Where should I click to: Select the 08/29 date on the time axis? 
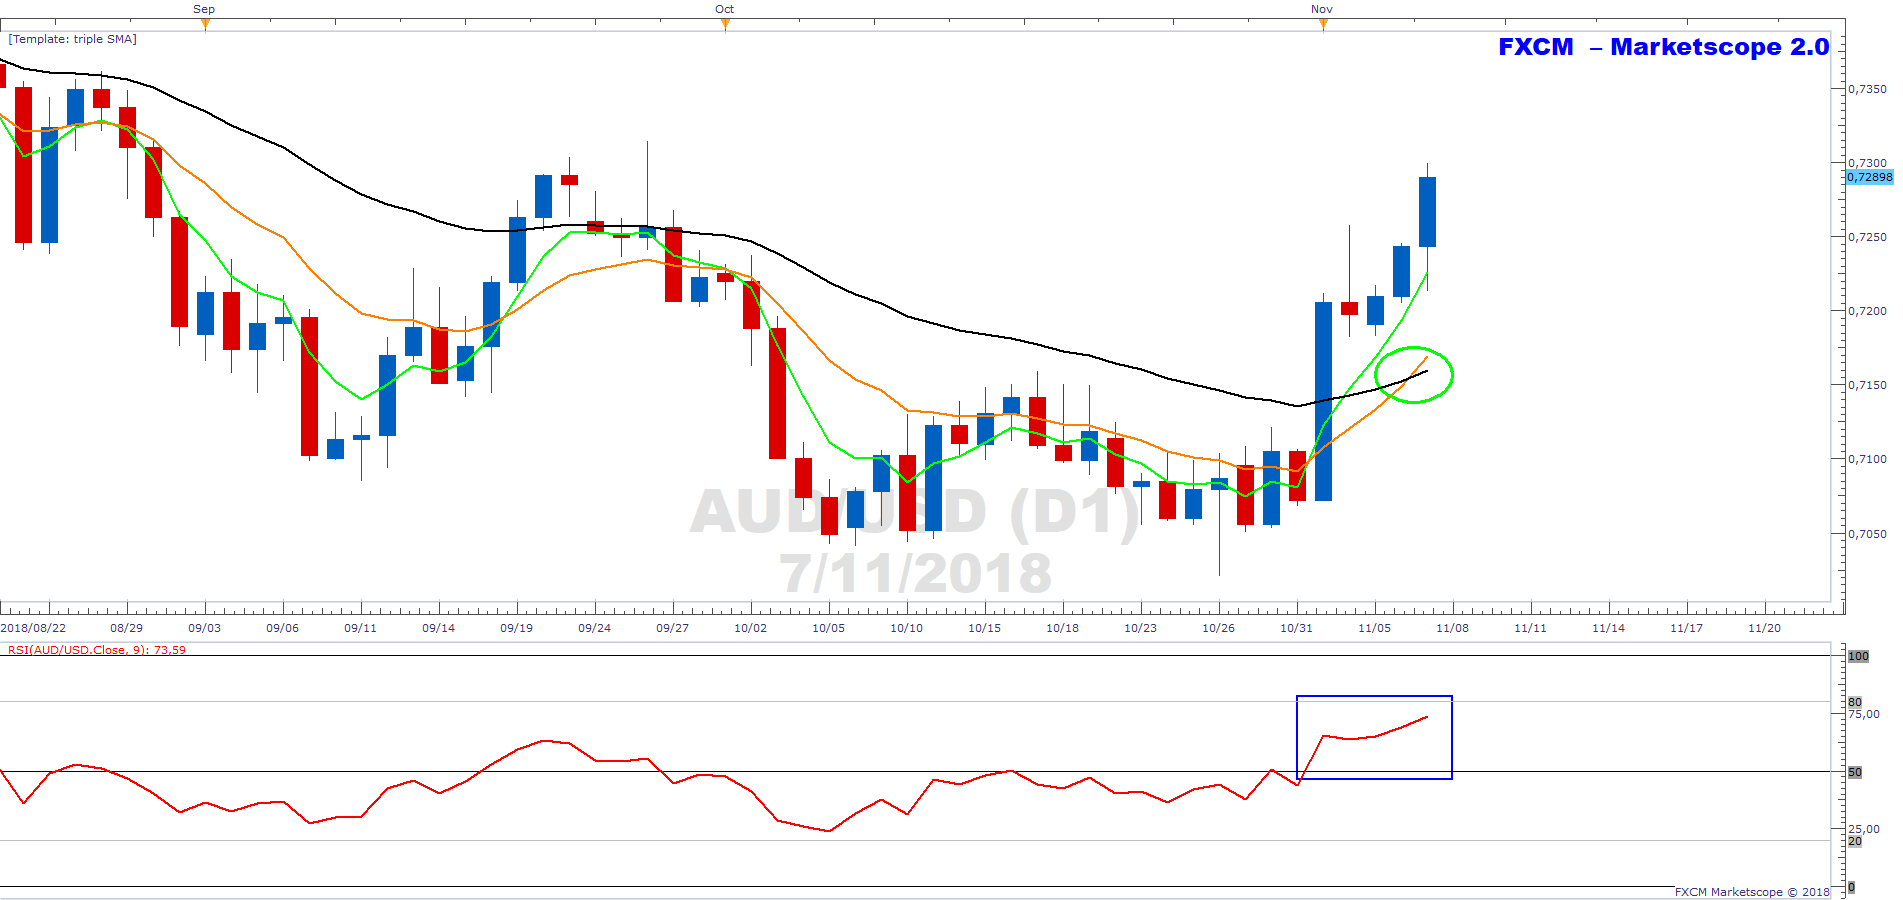click(127, 628)
